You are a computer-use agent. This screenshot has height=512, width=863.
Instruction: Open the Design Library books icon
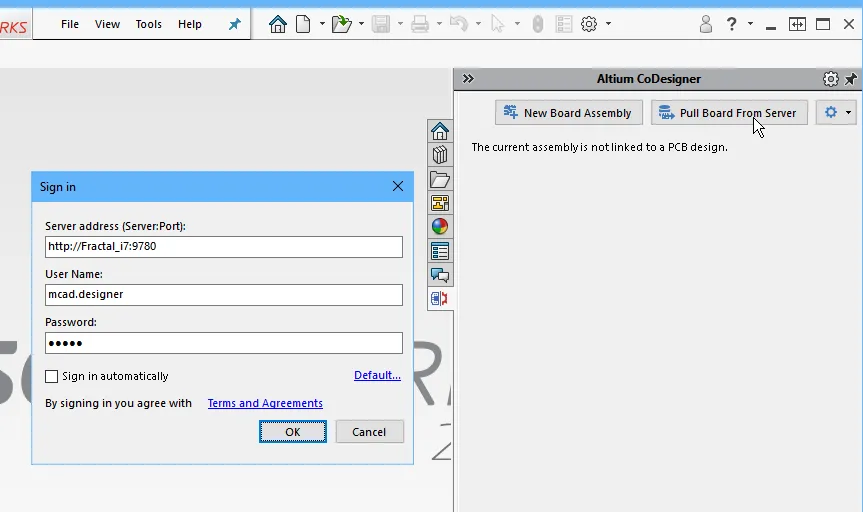pos(440,155)
